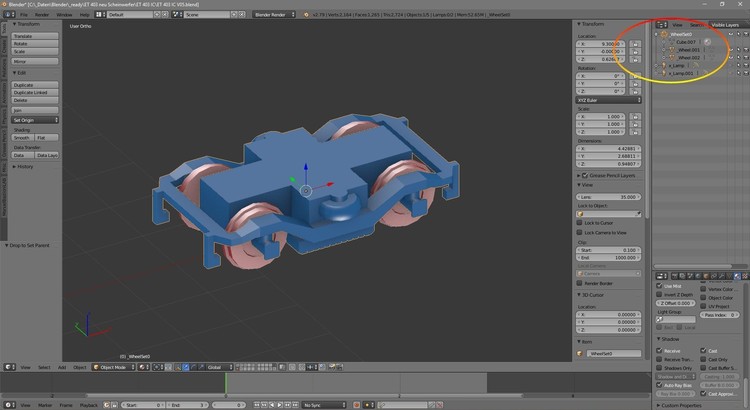This screenshot has height=410, width=750.
Task: Open the viewport shading mode selector
Action: (143, 367)
